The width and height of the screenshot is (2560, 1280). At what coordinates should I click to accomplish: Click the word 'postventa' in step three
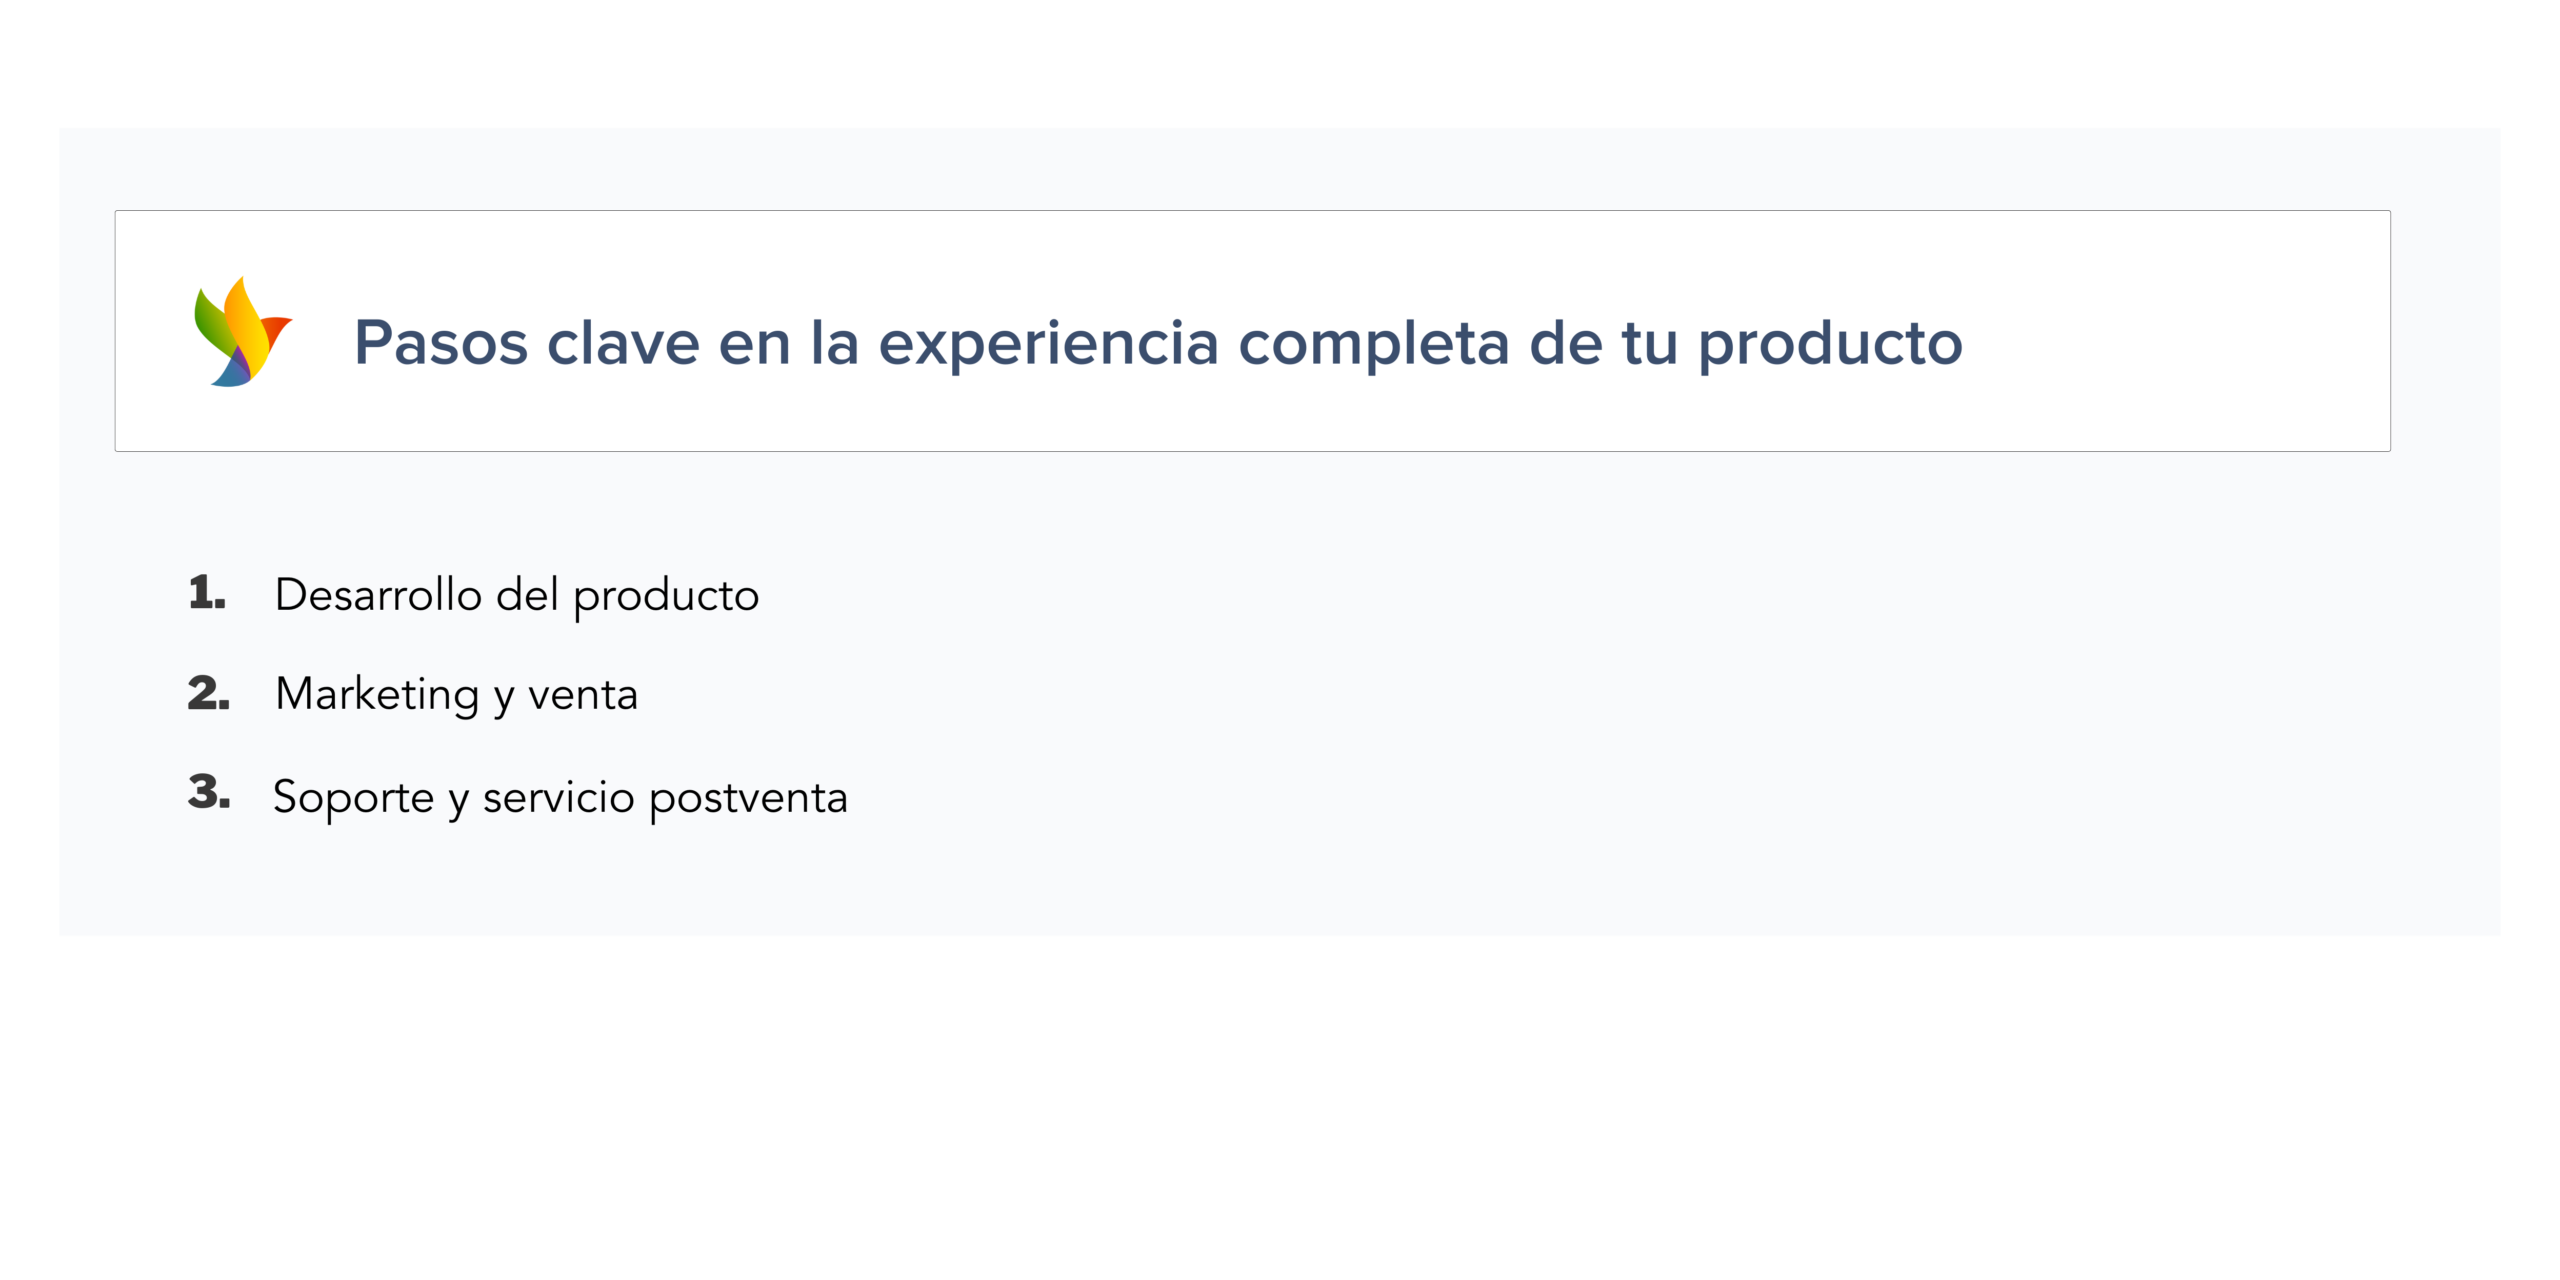point(748,797)
